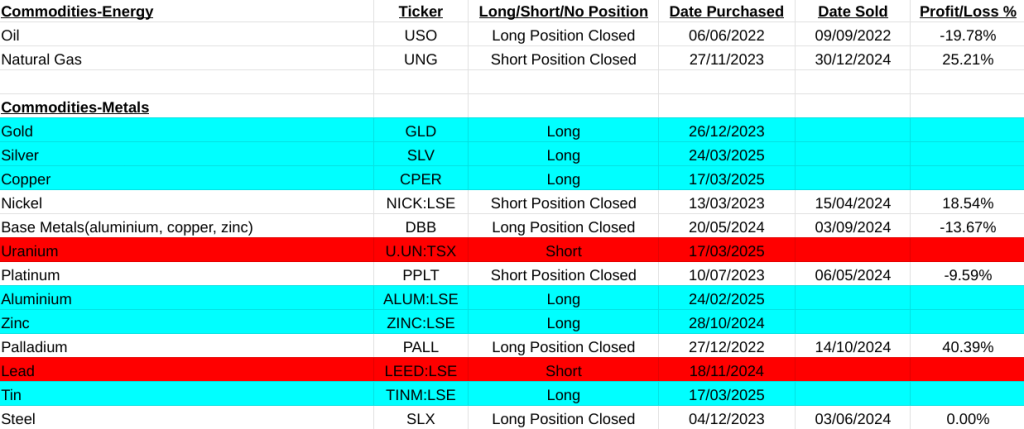1024x429 pixels.
Task: Select the Date Purchased header cell
Action: [726, 11]
